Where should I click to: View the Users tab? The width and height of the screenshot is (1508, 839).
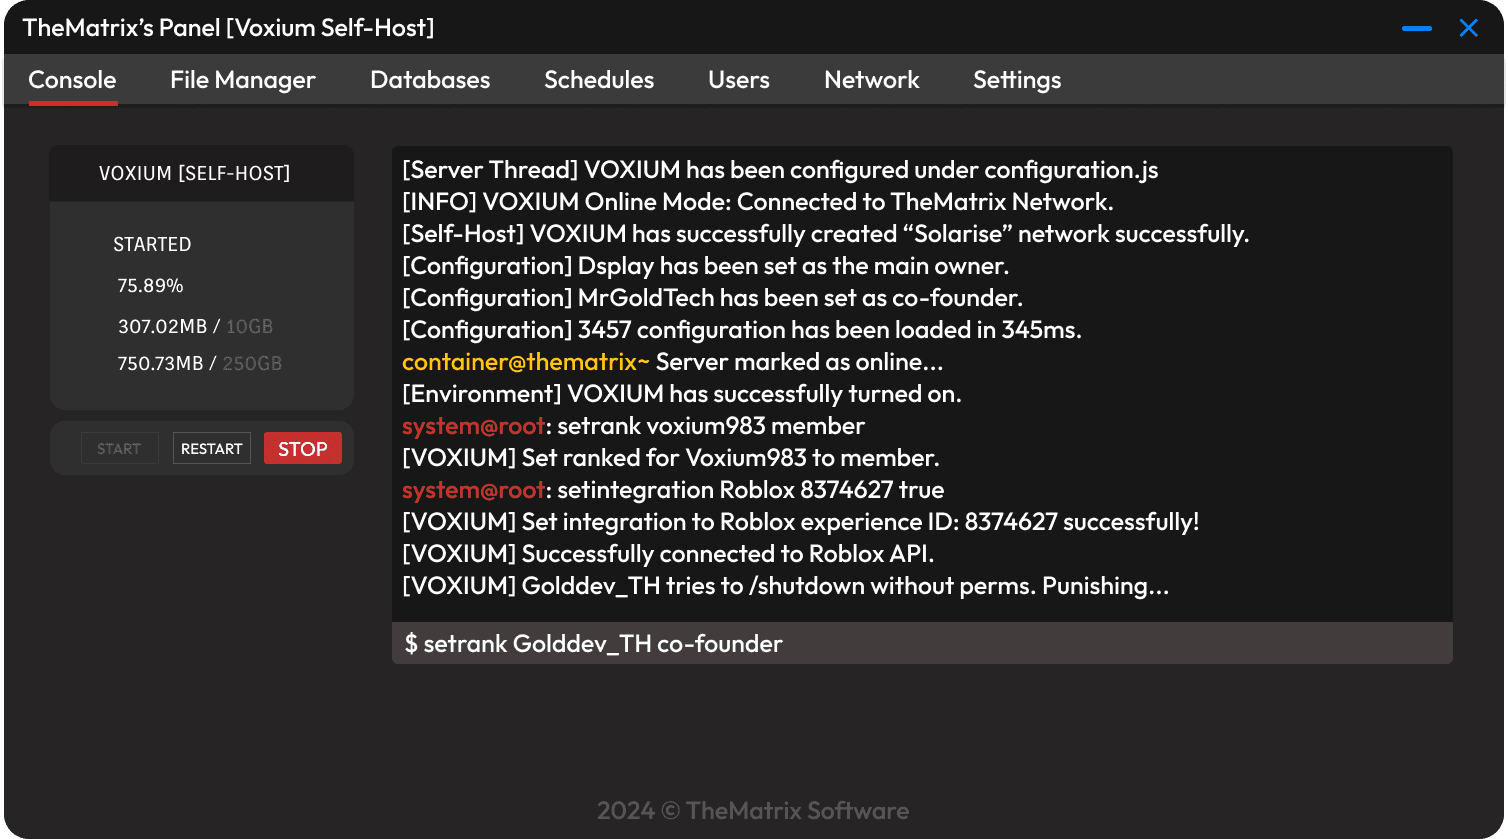[738, 79]
